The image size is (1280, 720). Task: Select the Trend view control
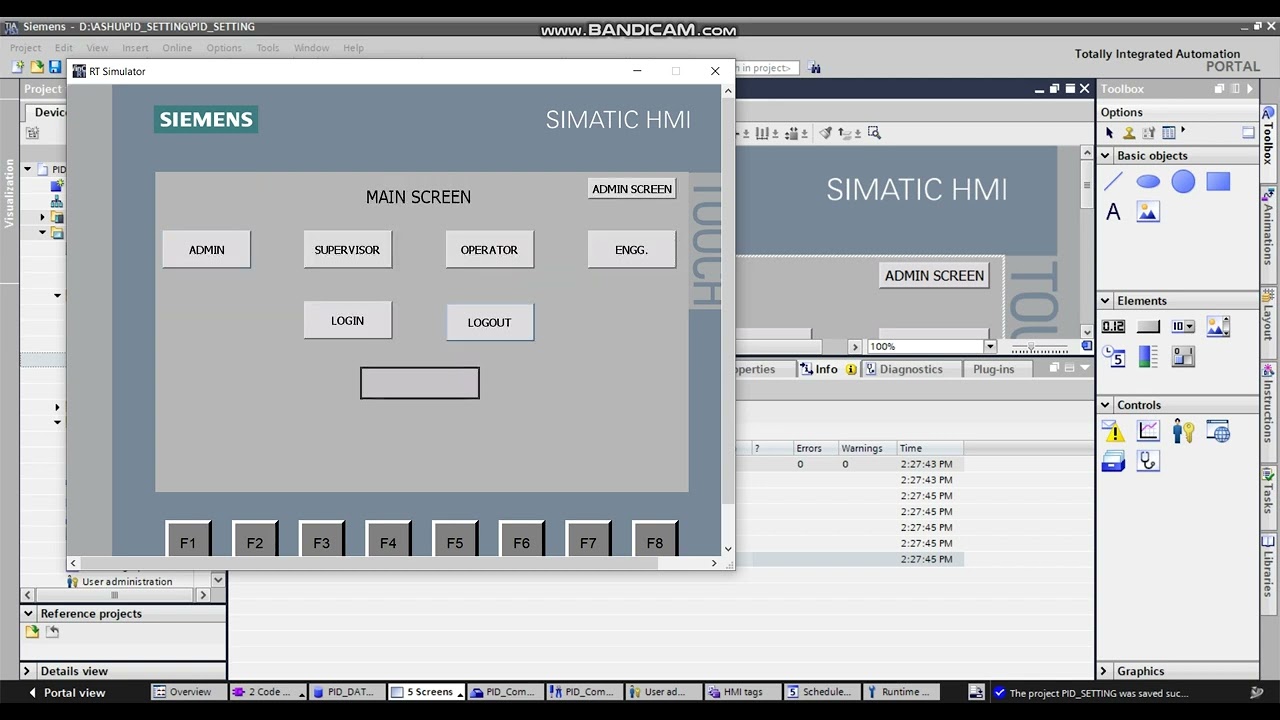tap(1148, 431)
